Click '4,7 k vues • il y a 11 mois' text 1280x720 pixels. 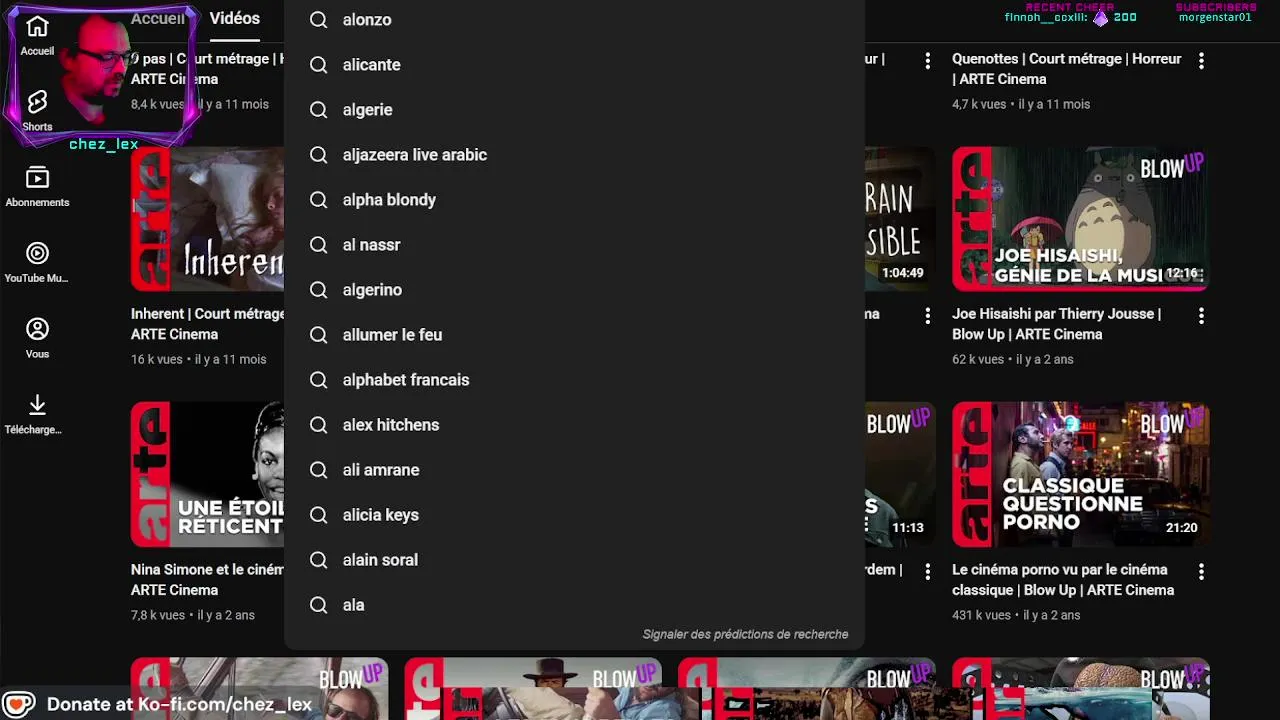tap(1021, 105)
